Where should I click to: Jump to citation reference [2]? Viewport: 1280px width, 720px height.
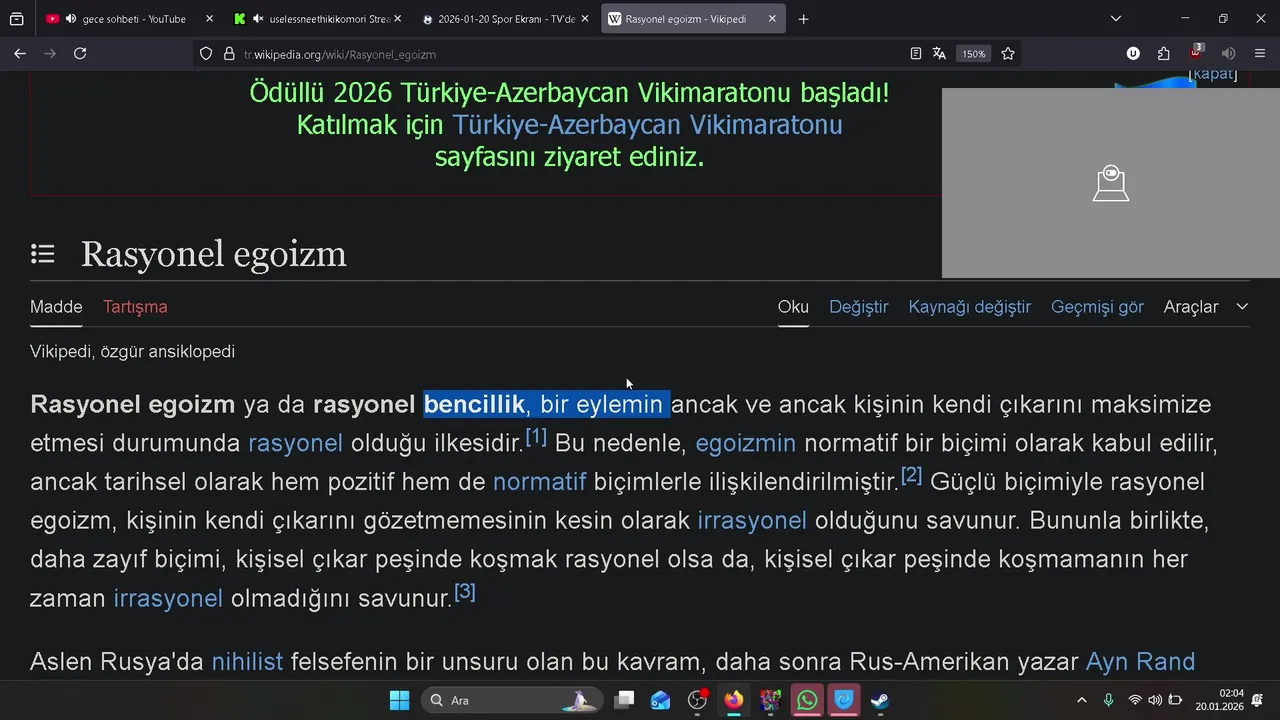click(912, 476)
